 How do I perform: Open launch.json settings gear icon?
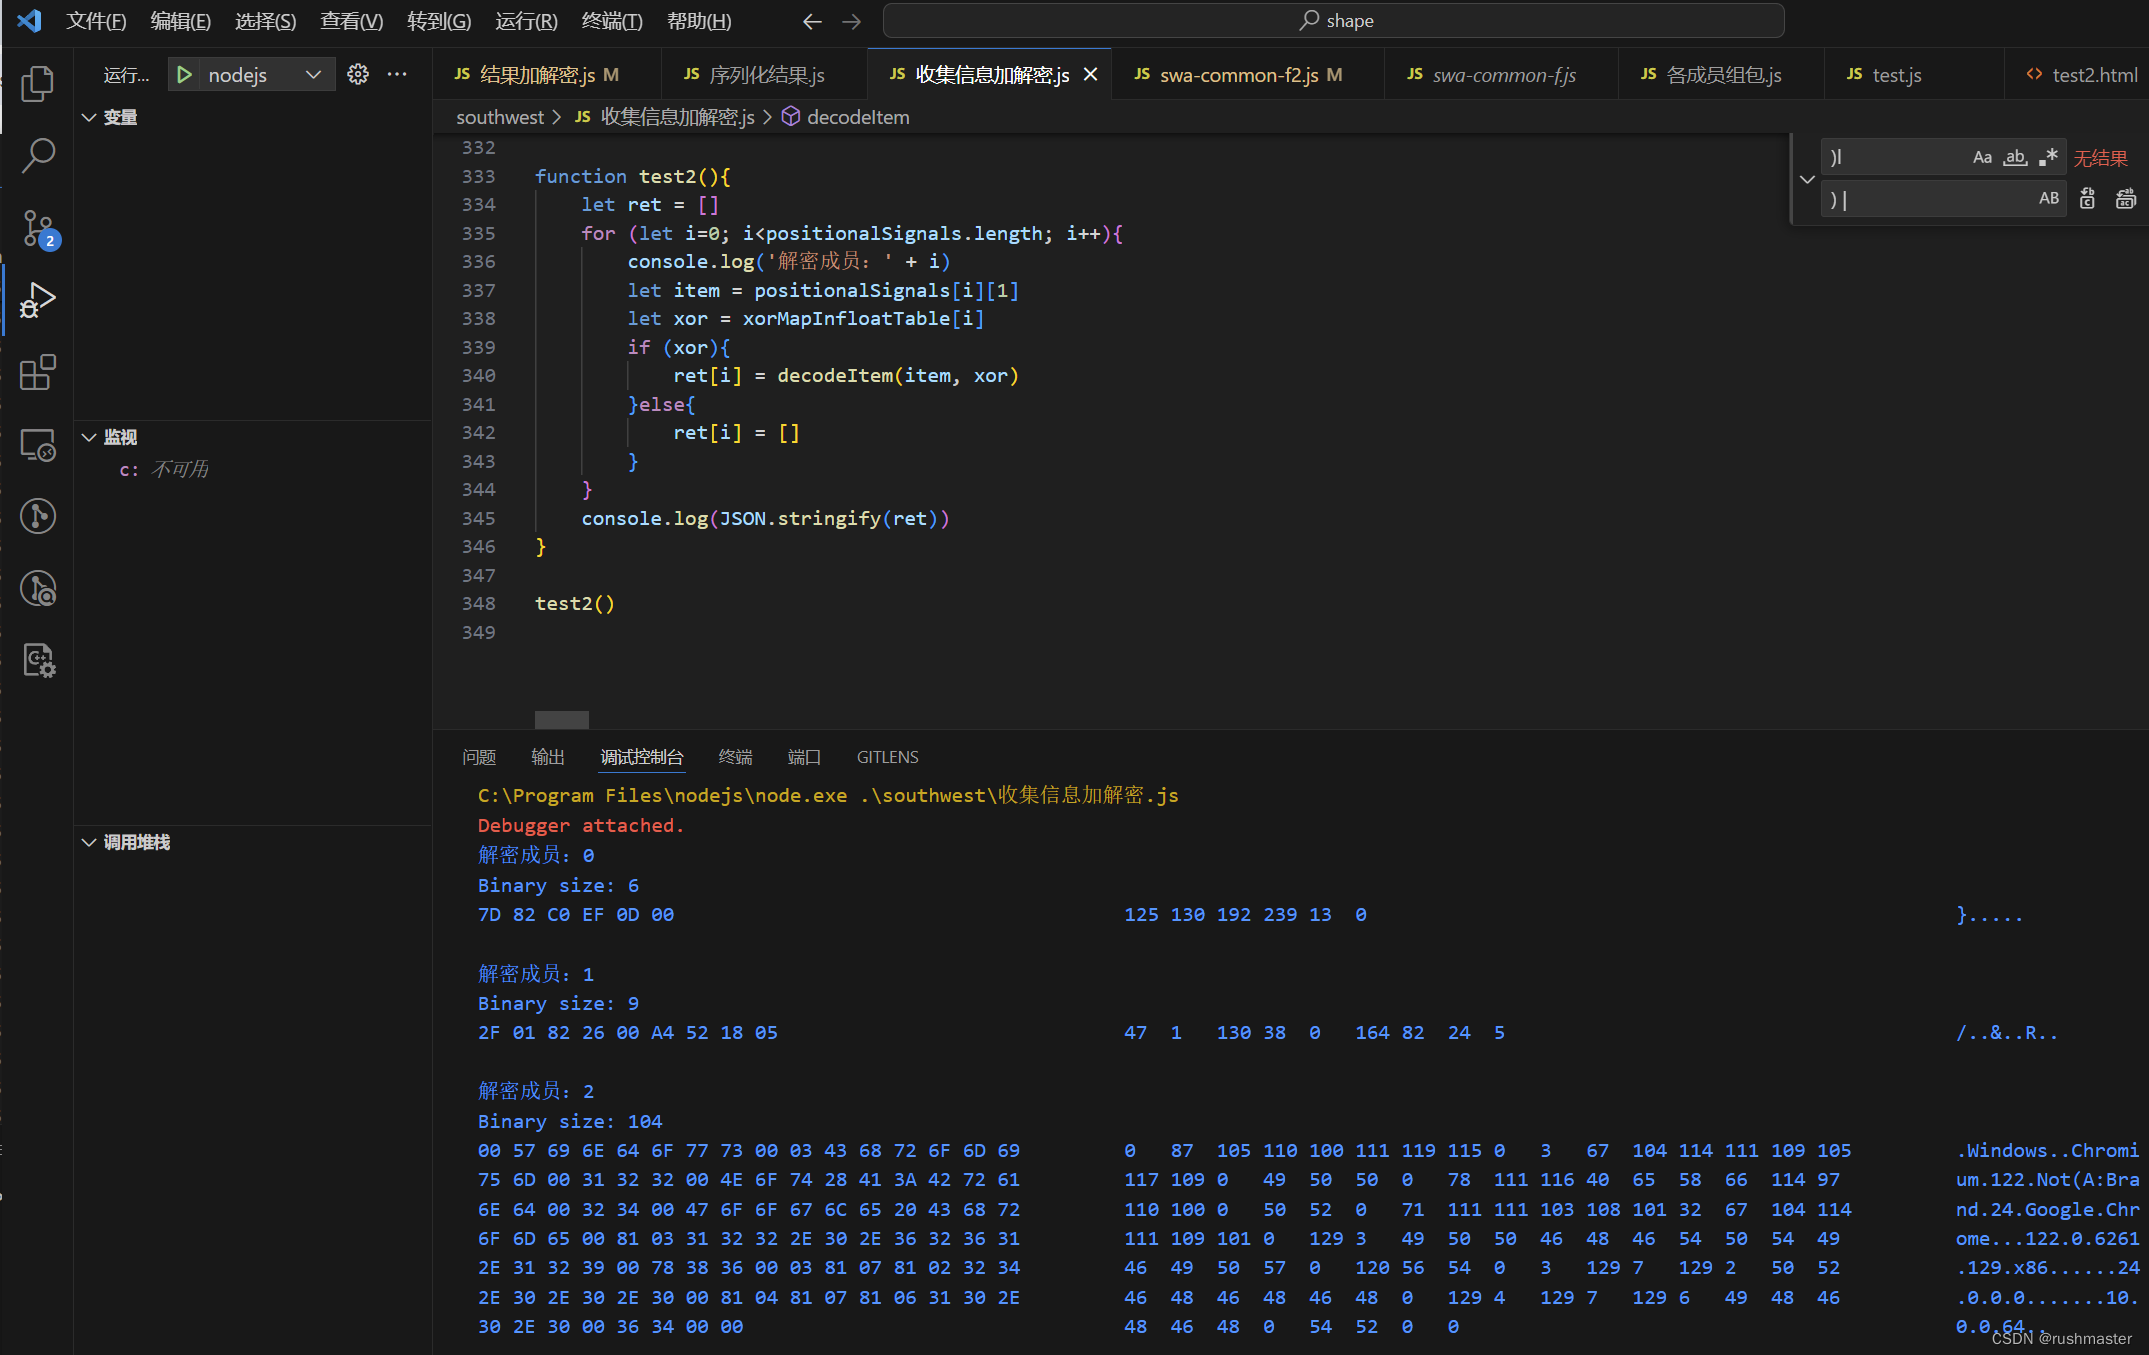pyautogui.click(x=358, y=75)
